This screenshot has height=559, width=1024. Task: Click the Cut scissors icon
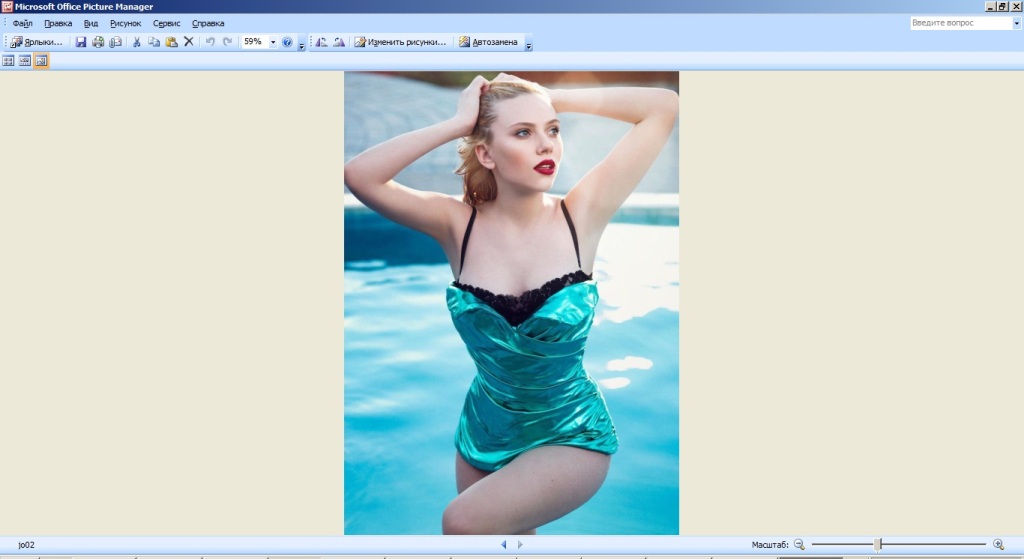click(x=137, y=42)
